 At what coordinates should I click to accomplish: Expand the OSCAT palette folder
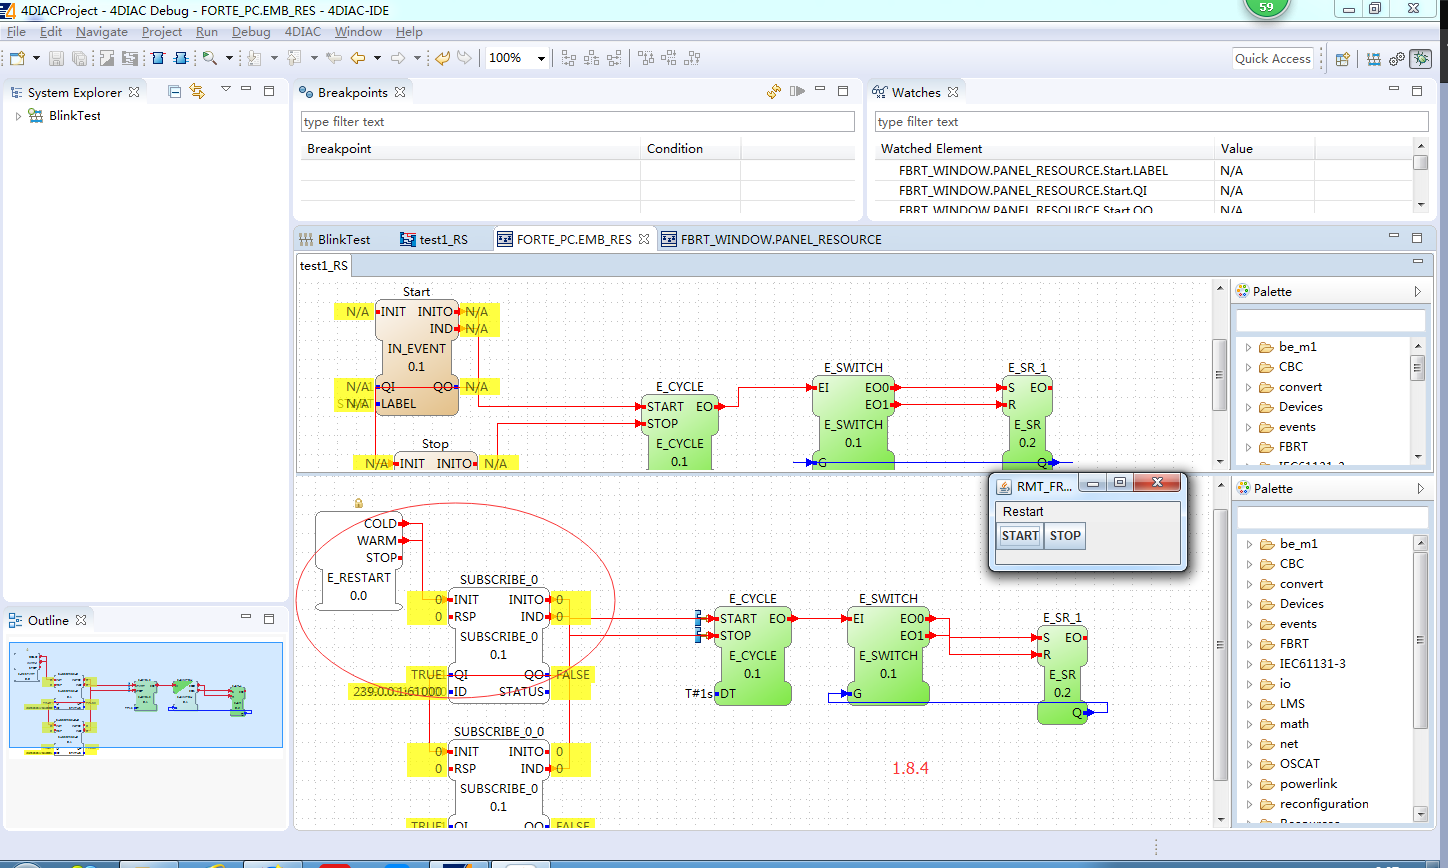(1248, 764)
